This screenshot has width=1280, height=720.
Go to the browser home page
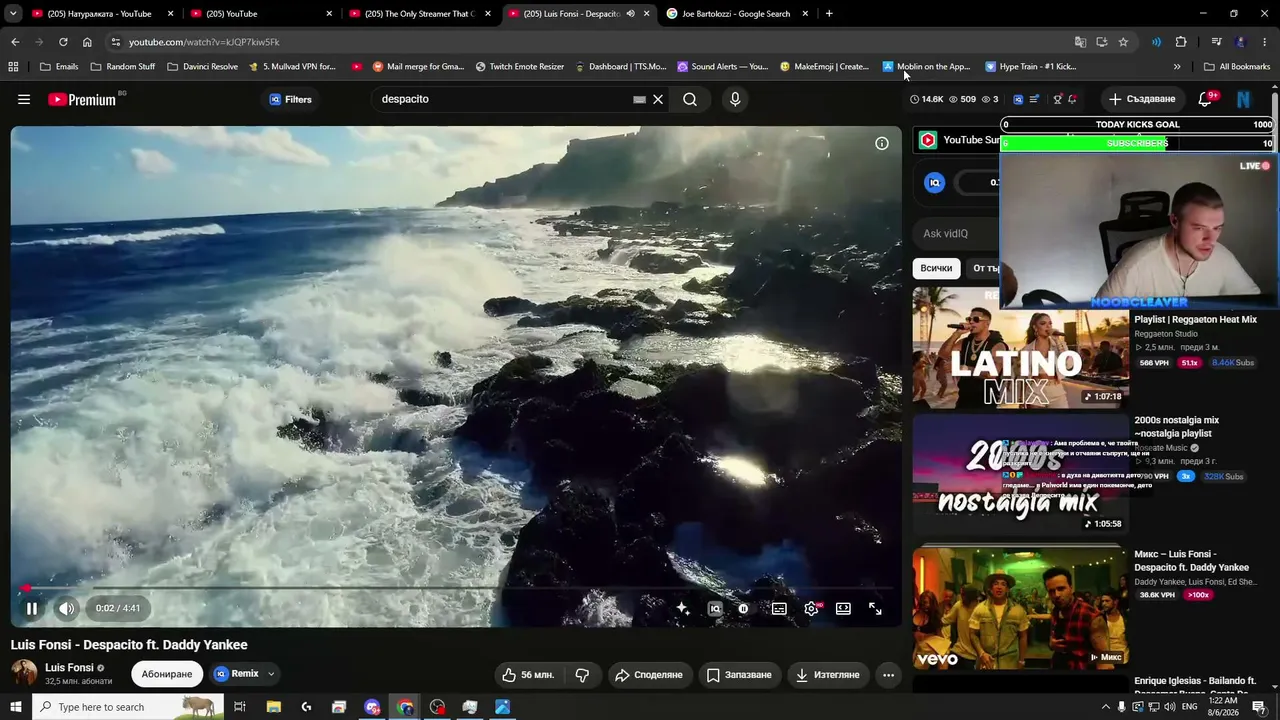87,42
